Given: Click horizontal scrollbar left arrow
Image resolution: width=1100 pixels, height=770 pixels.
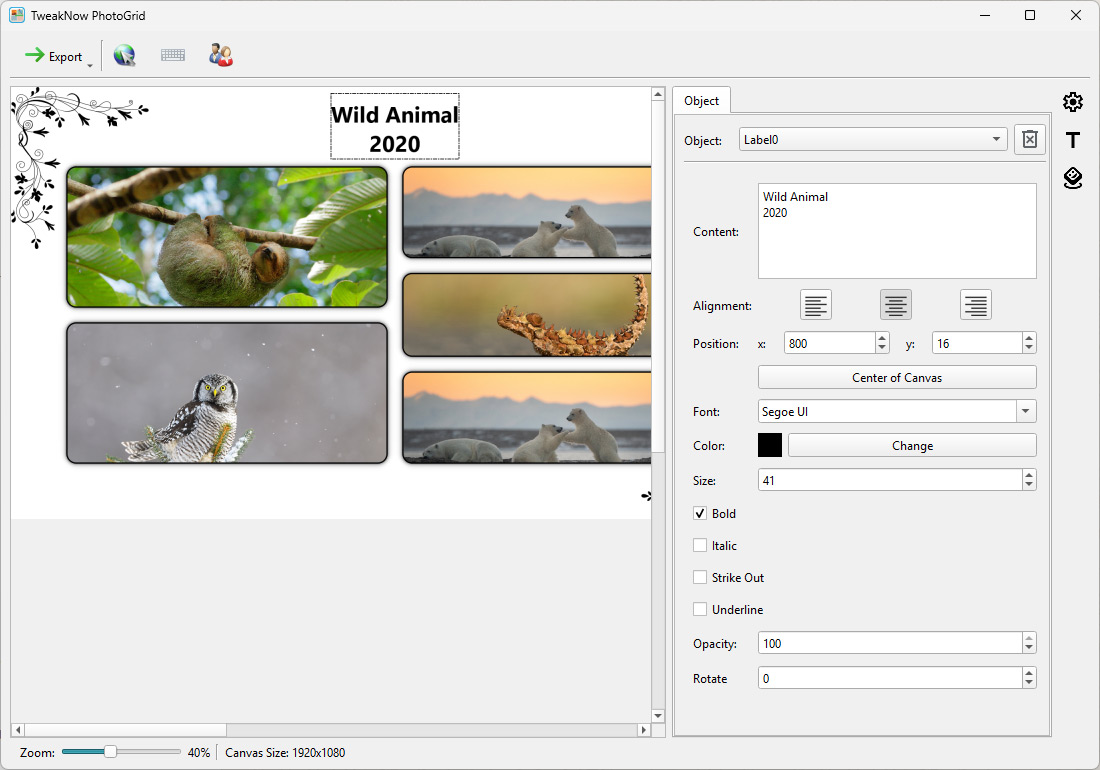Looking at the screenshot, I should click(x=18, y=730).
